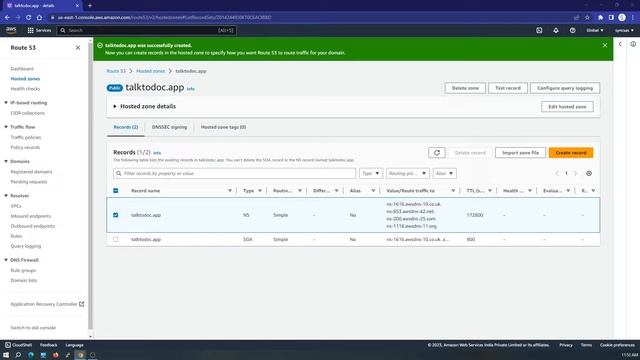
Task: Collapse IP-based routing sidebar group
Action: pos(6,103)
